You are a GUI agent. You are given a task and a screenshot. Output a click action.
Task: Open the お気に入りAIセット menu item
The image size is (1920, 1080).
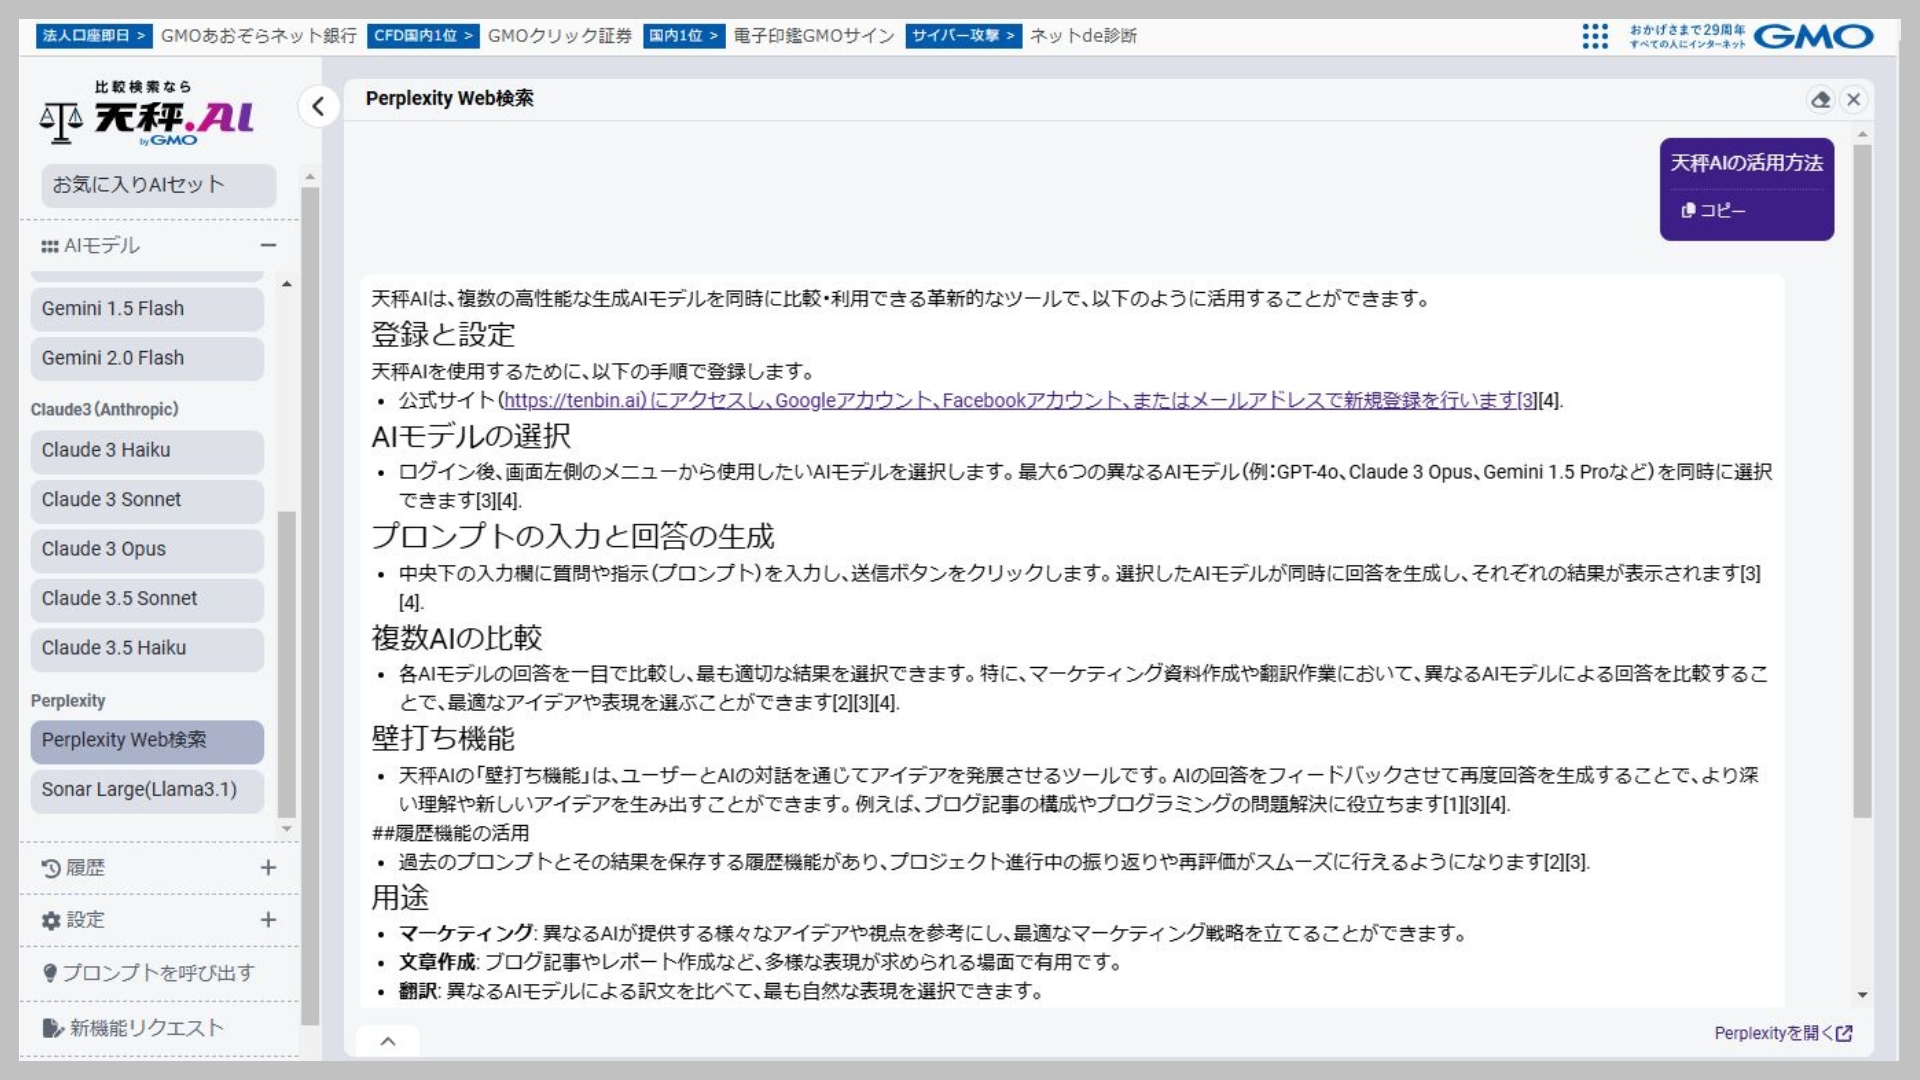tap(157, 185)
